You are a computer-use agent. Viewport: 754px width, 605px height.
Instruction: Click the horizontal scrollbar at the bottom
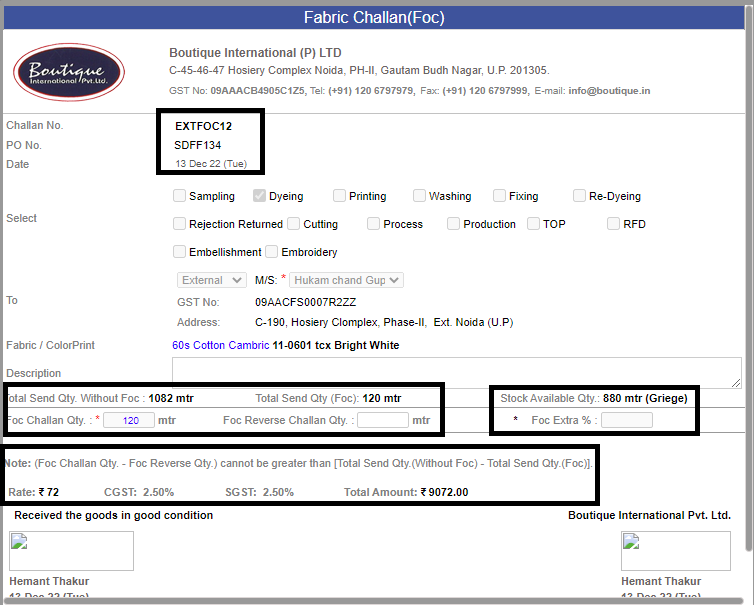[375, 601]
